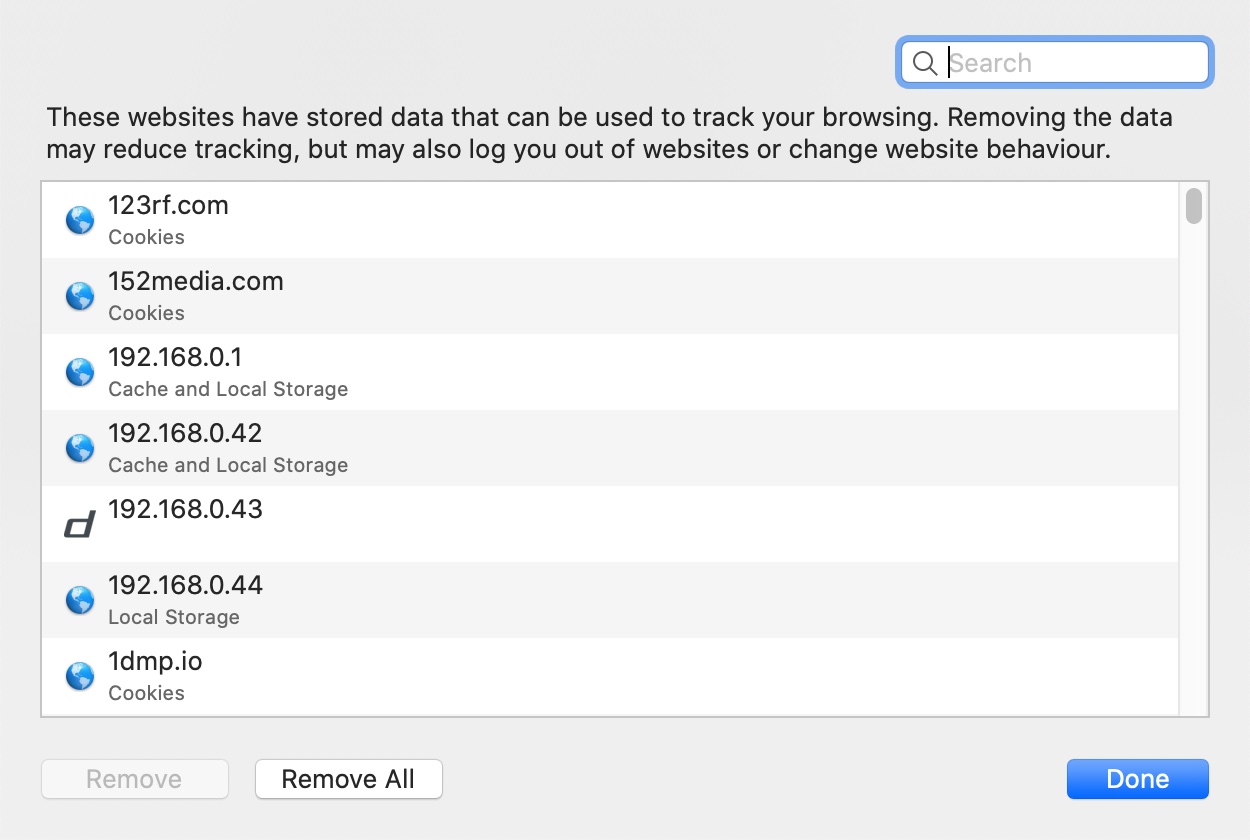Image resolution: width=1250 pixels, height=840 pixels.
Task: Click the d-shaped favicon for 192.168.0.43
Action: pos(80,524)
